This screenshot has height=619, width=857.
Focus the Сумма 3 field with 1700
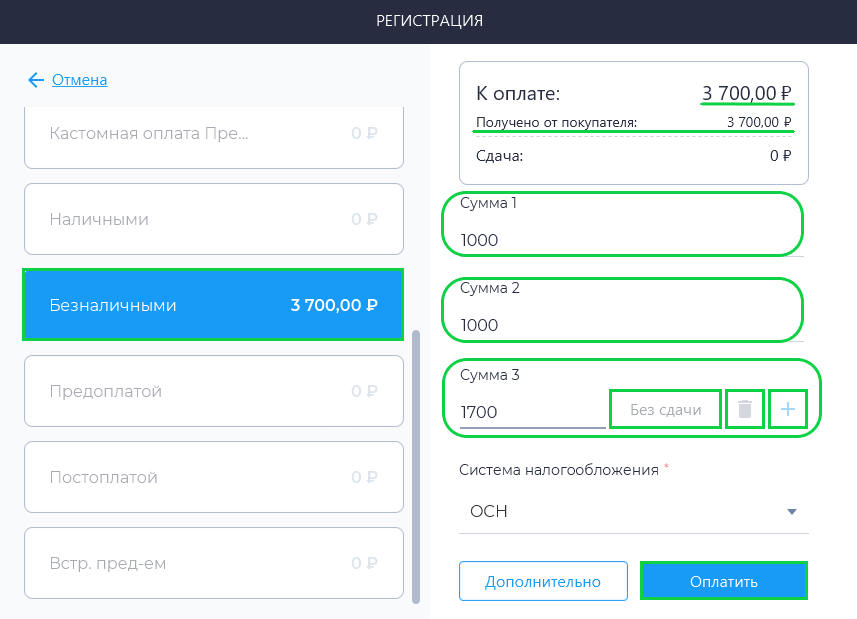point(532,412)
